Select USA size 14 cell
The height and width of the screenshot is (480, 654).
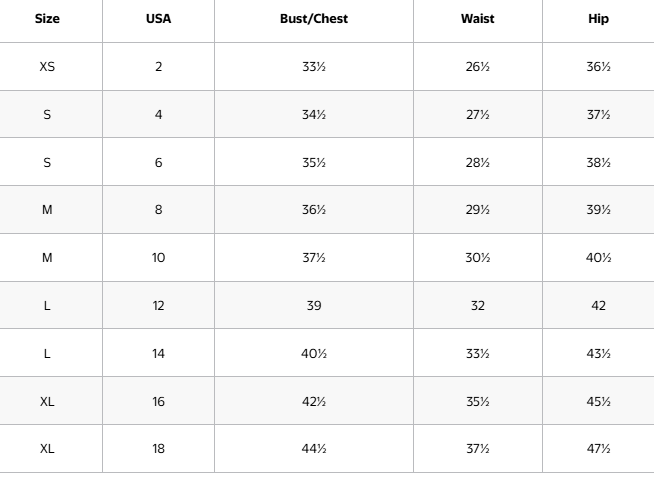pyautogui.click(x=158, y=353)
